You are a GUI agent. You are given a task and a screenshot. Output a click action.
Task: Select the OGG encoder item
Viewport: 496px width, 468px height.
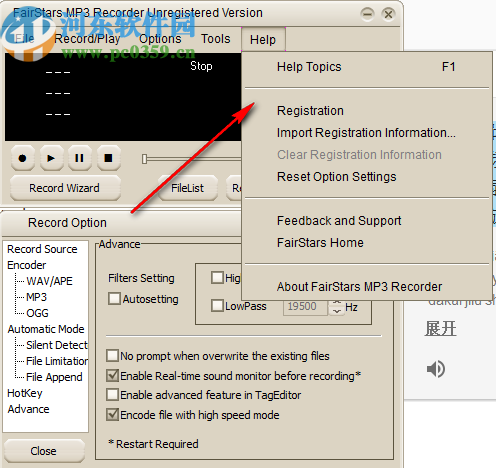click(x=37, y=313)
